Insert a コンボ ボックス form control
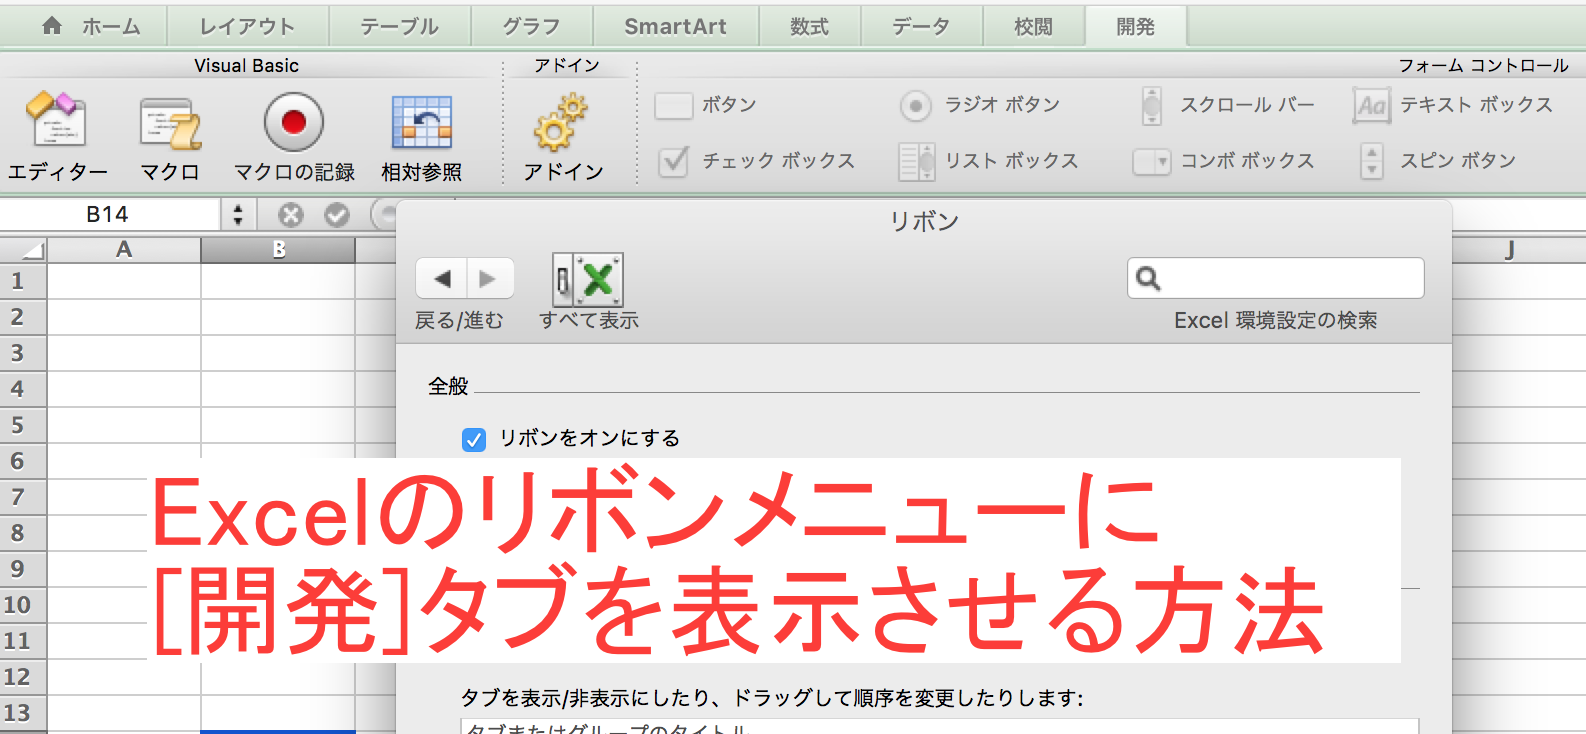This screenshot has height=734, width=1586. click(x=1223, y=161)
